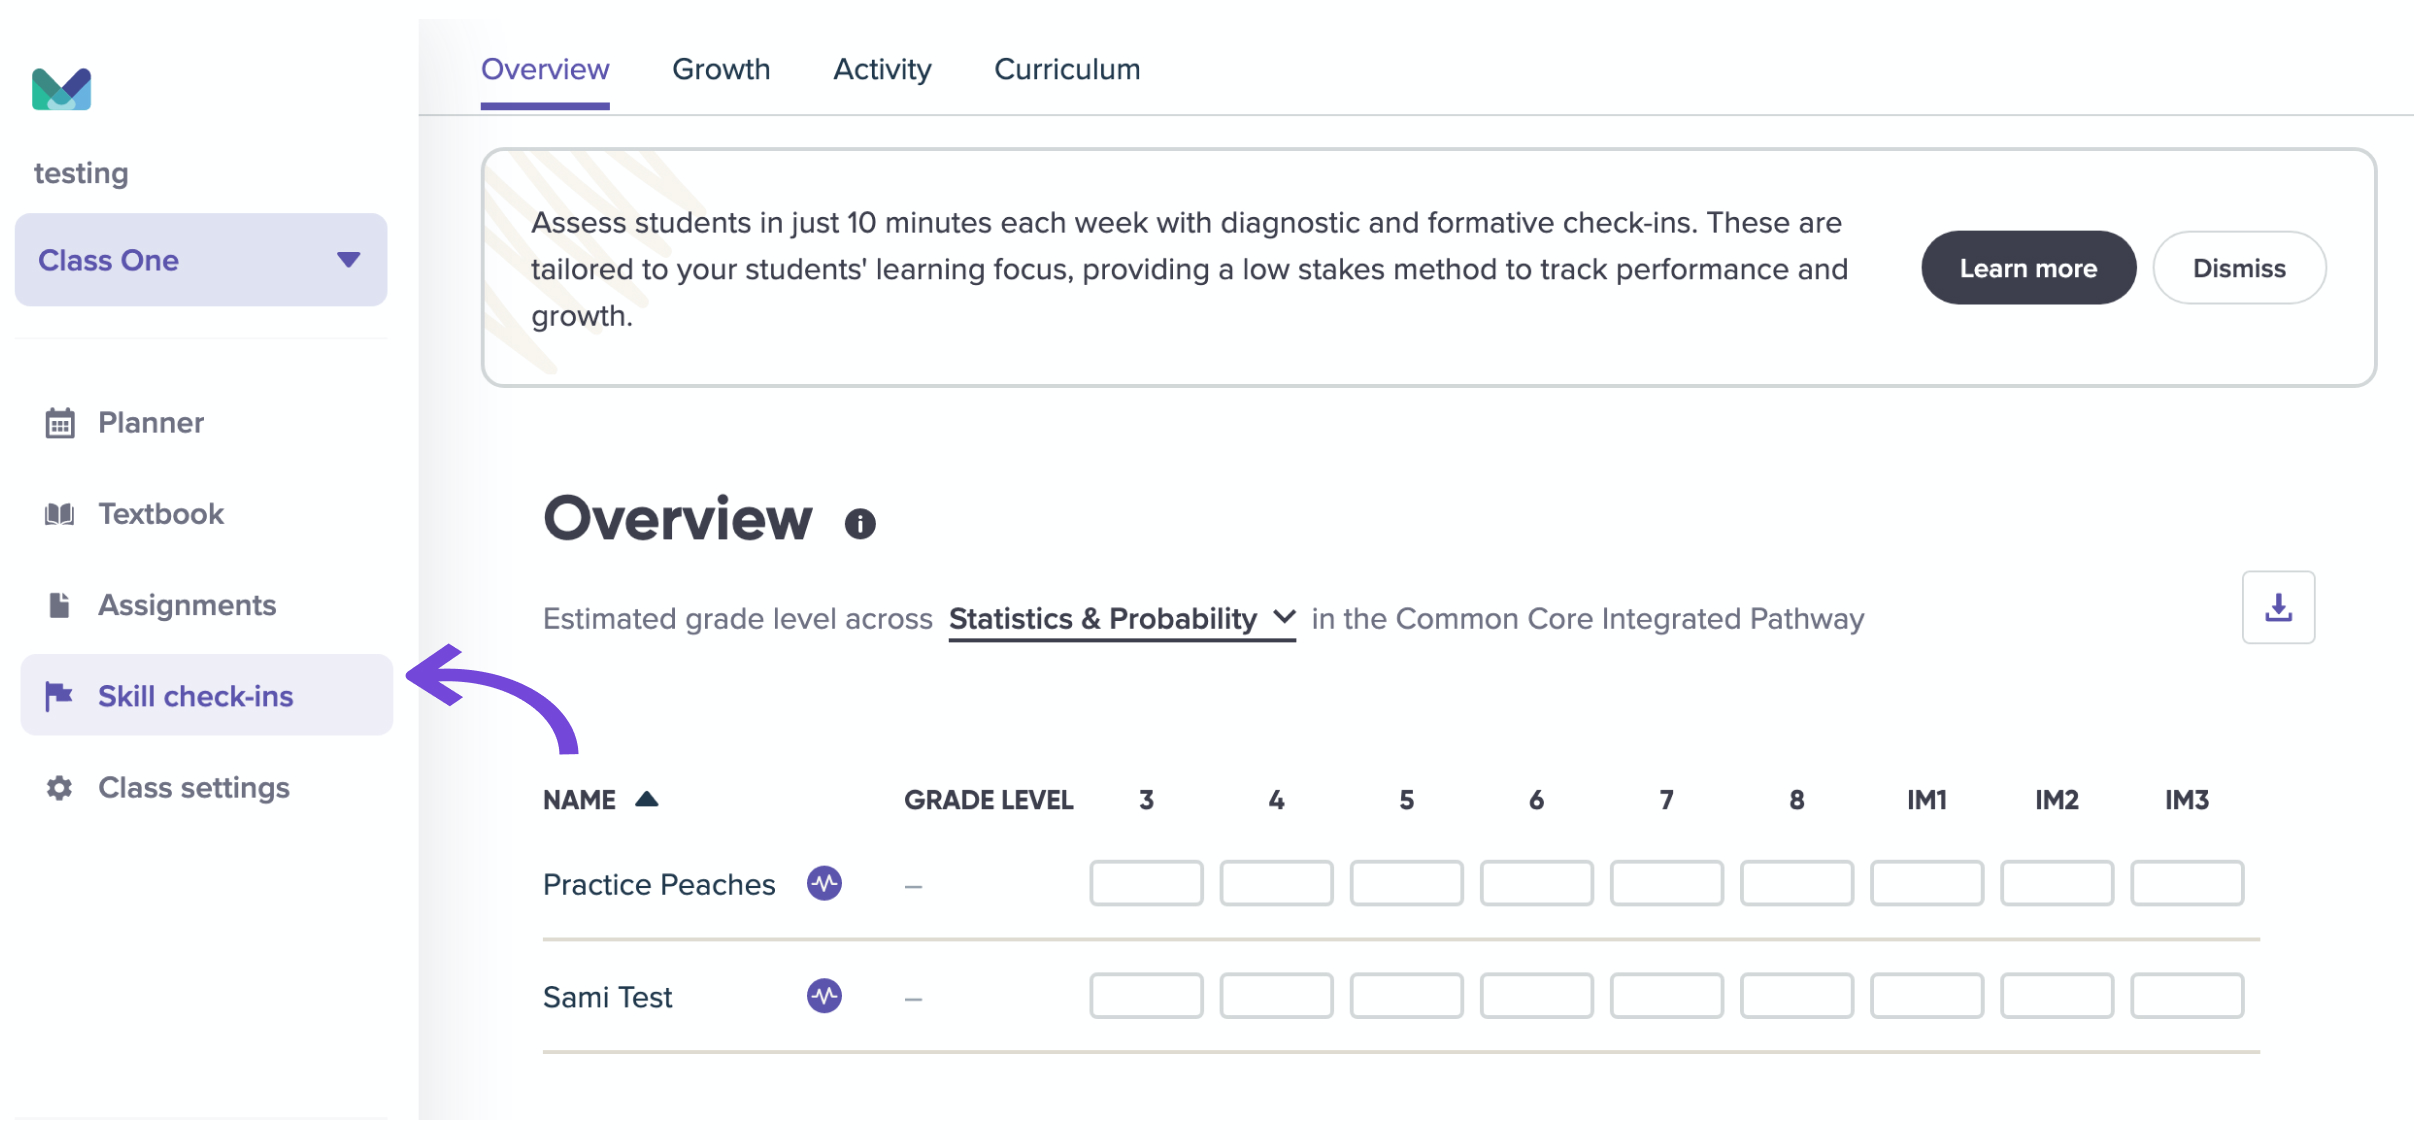
Task: Click Sami Test activity pulse icon
Action: tap(824, 996)
